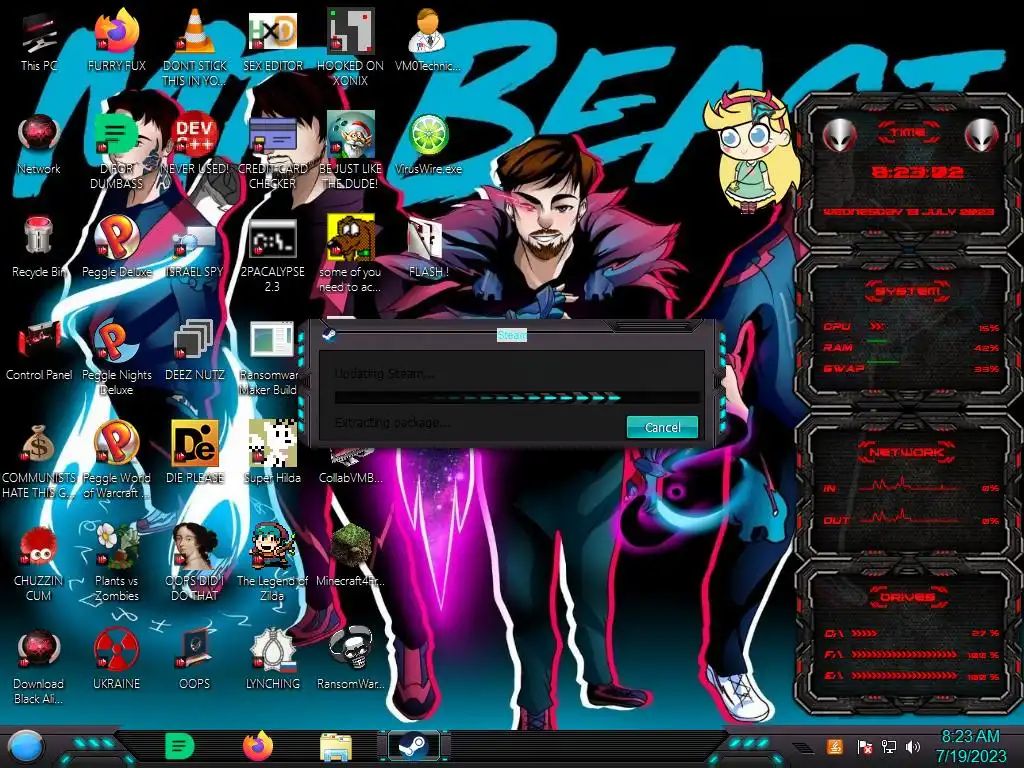Screen dimensions: 1024x768
Task: Select the CHUZZIN red fuzzball icon
Action: click(x=39, y=564)
